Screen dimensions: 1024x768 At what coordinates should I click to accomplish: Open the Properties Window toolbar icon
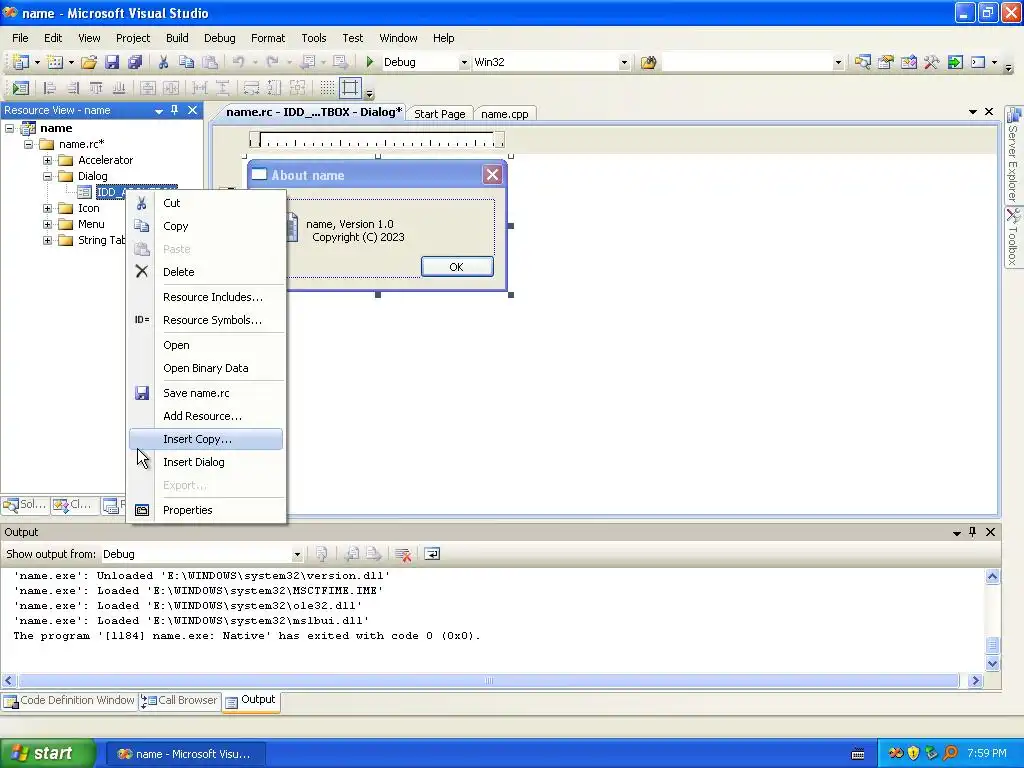[x=886, y=62]
